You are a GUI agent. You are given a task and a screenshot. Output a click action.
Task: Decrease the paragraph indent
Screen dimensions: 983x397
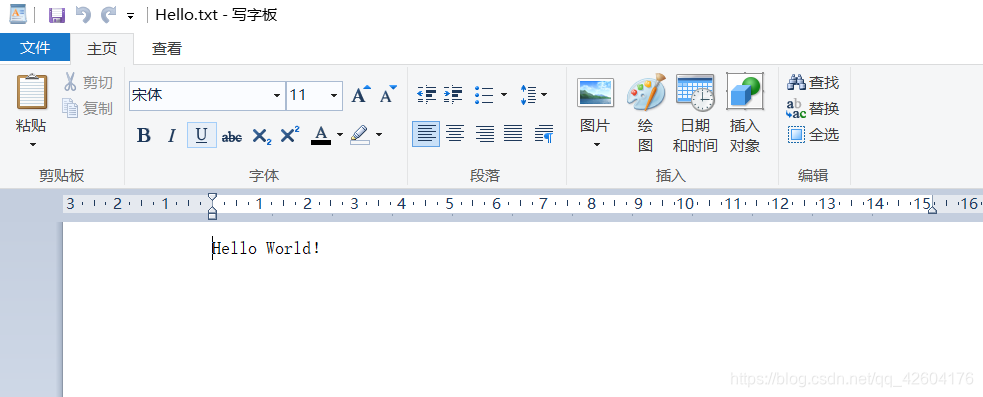[426, 95]
